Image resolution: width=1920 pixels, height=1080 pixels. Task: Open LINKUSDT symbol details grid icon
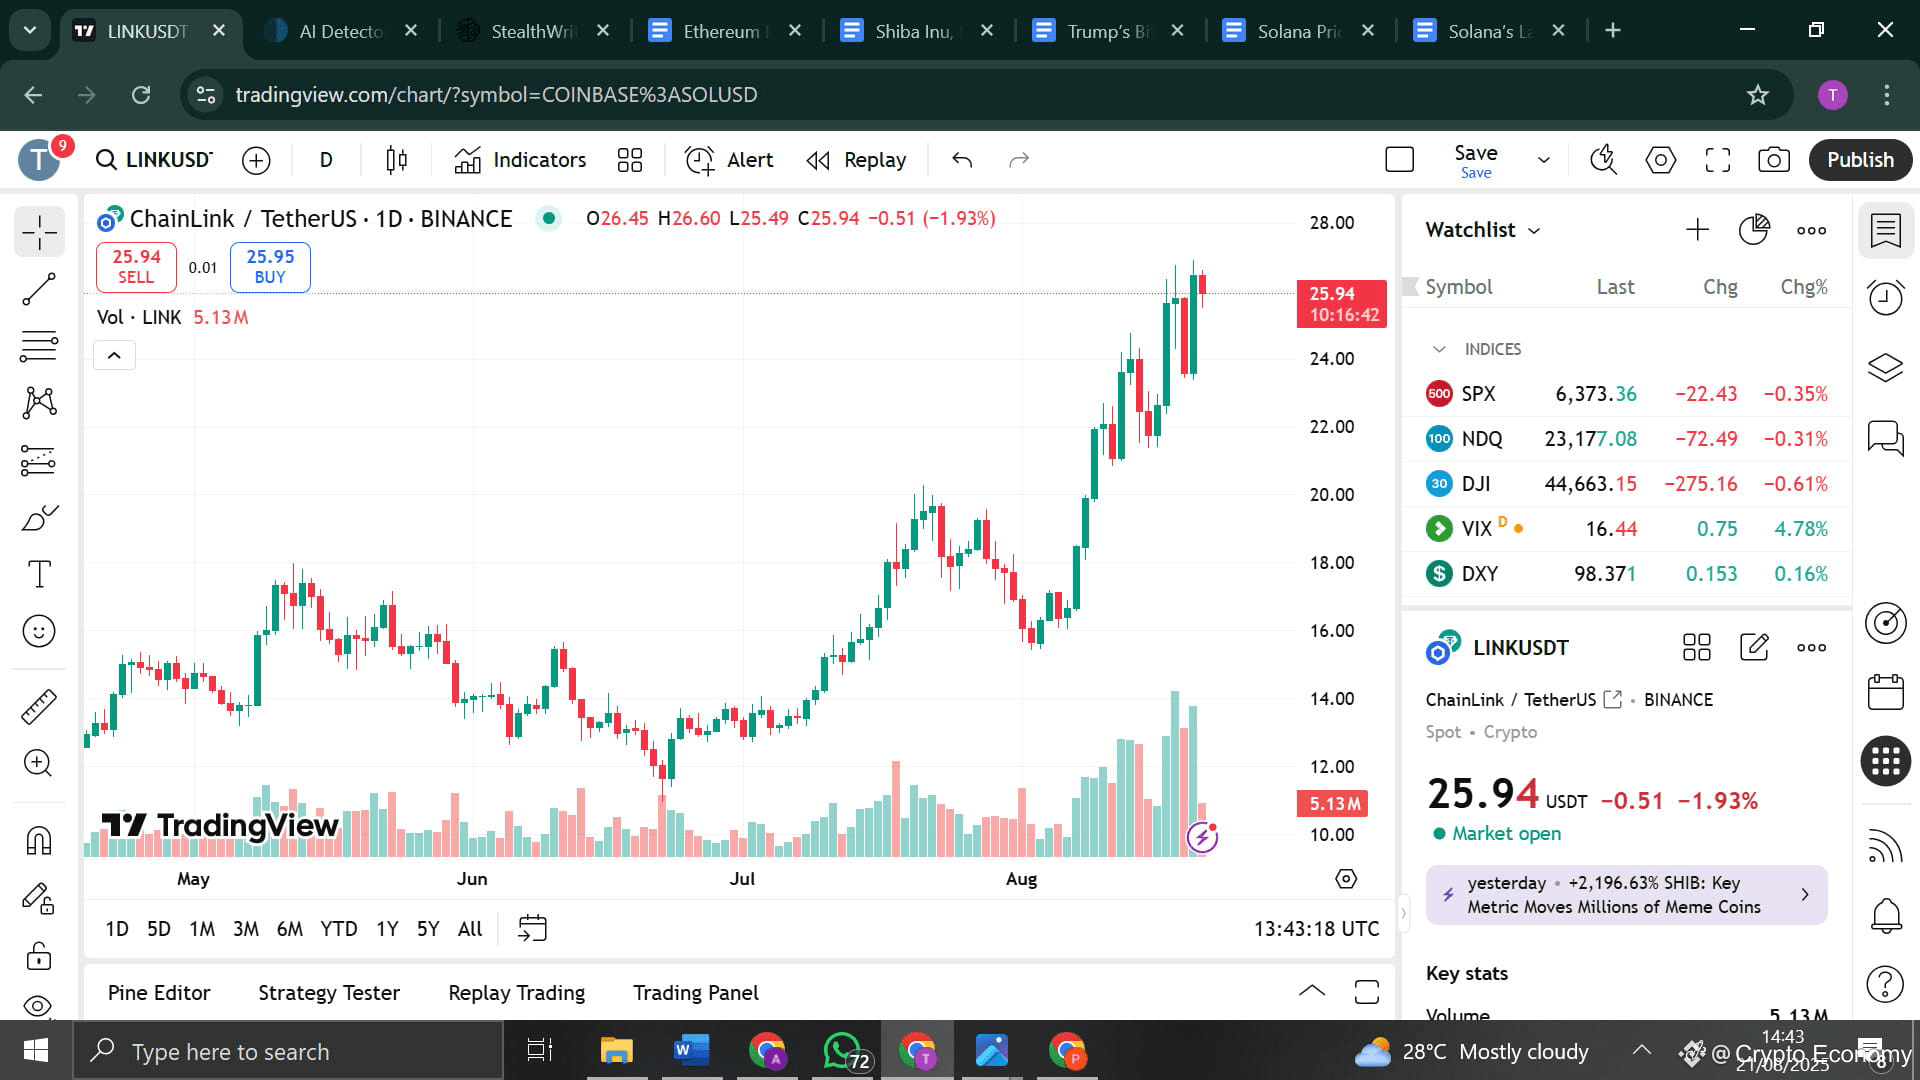1697,648
